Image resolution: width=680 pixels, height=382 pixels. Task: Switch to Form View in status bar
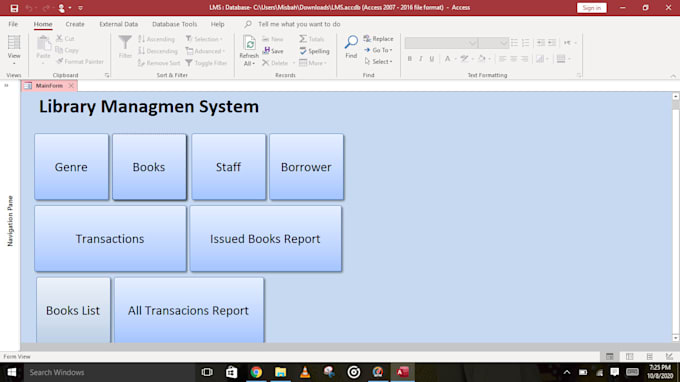609,356
